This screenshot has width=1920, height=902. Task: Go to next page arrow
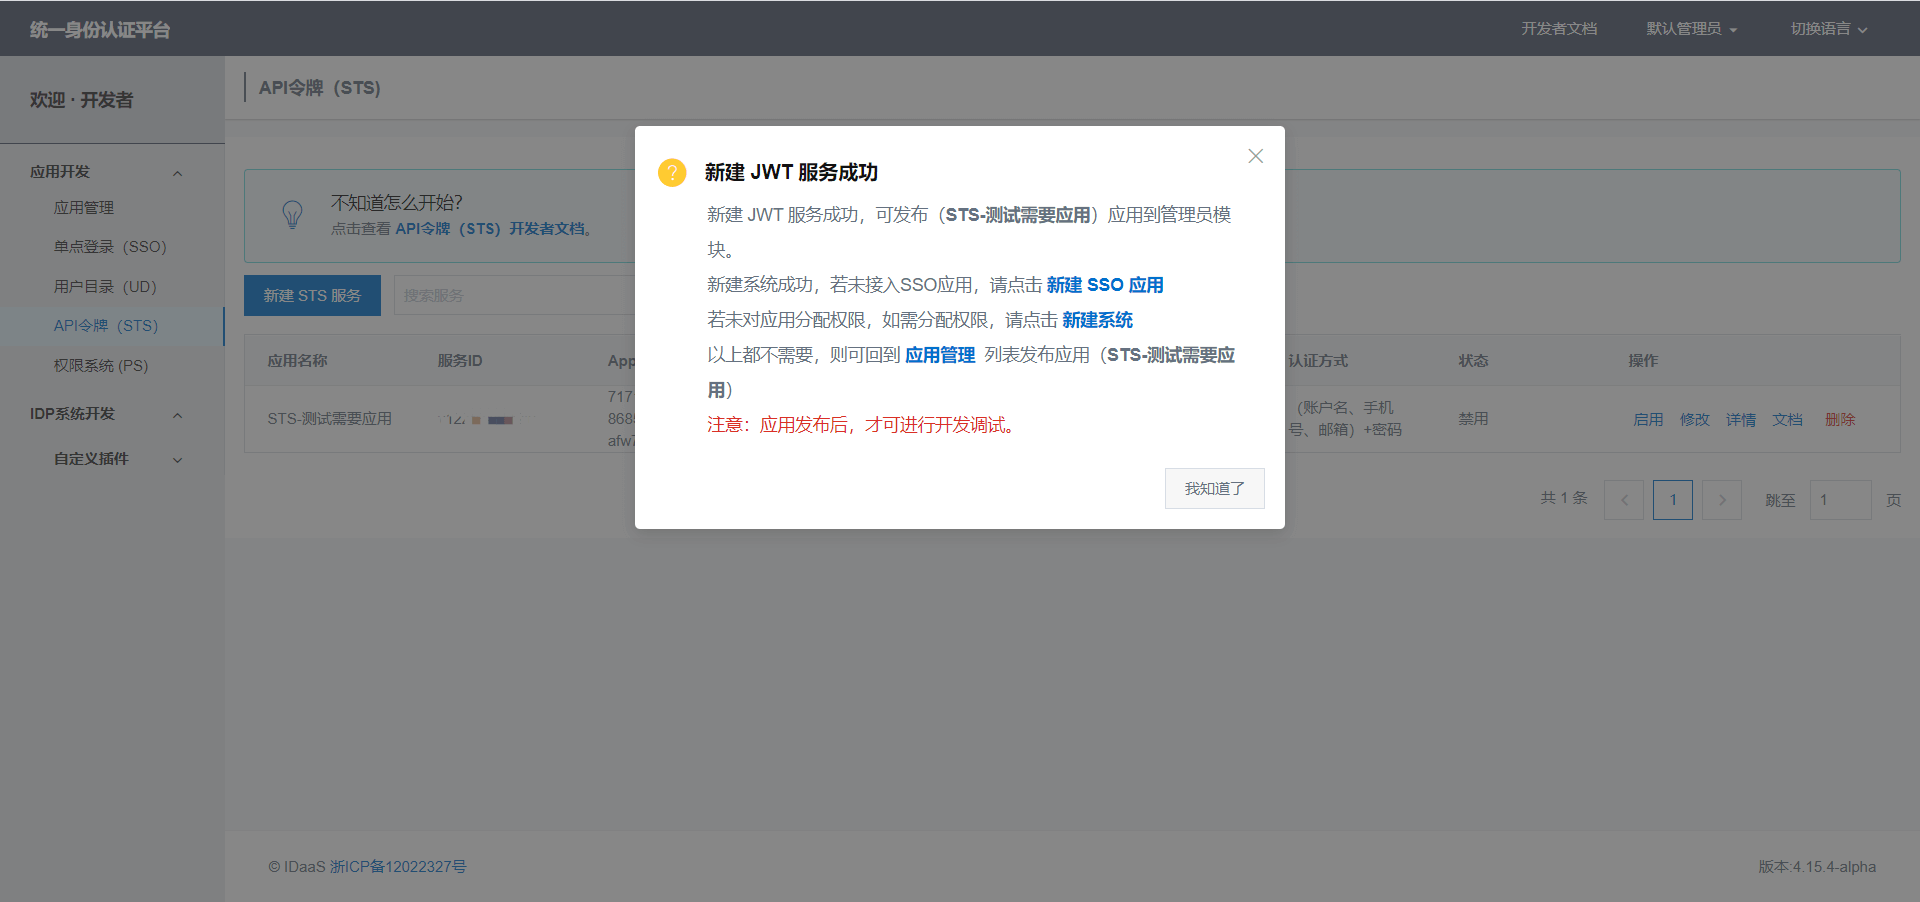click(1722, 500)
